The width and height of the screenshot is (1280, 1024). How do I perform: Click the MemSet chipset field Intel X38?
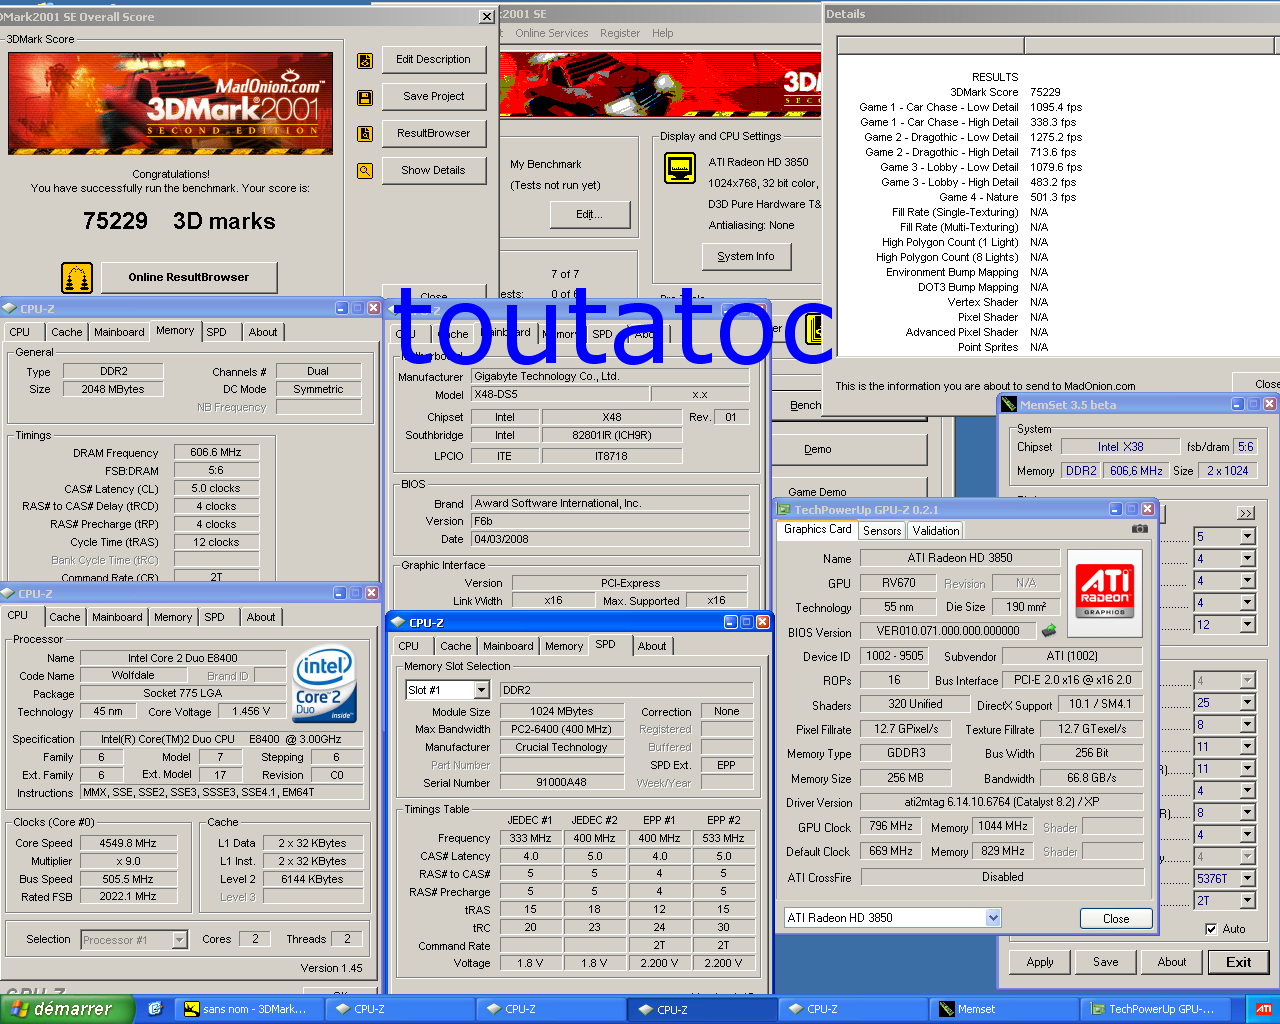tap(1120, 447)
